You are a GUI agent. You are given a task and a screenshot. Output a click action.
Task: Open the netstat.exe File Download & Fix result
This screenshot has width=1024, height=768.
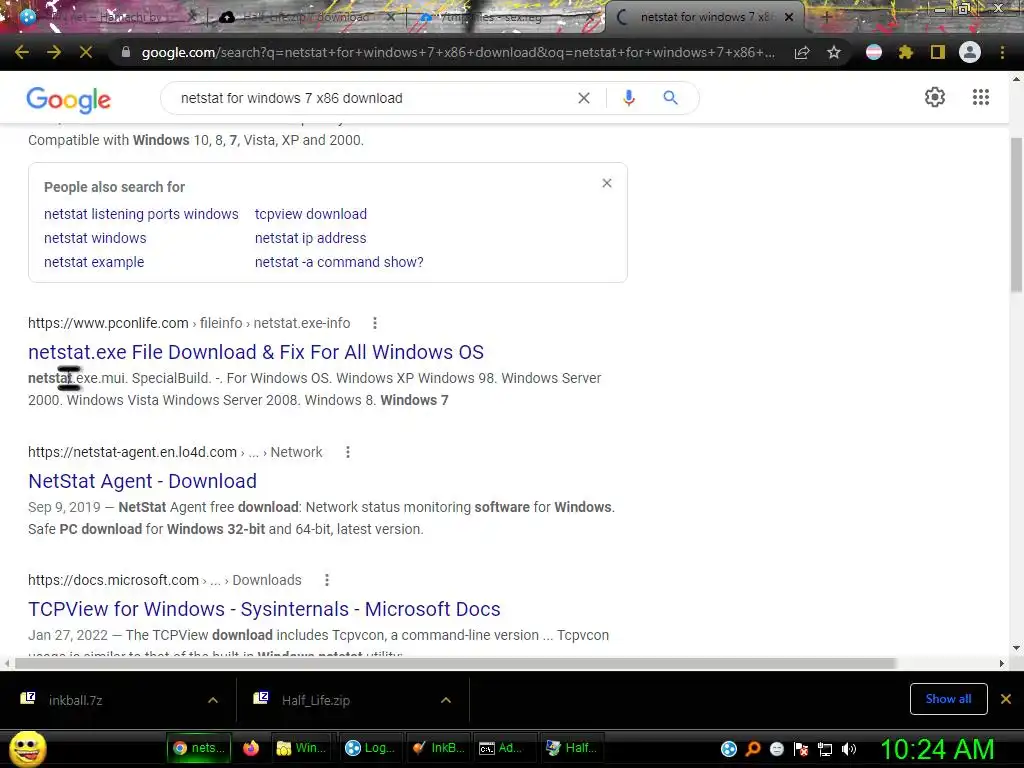[256, 352]
